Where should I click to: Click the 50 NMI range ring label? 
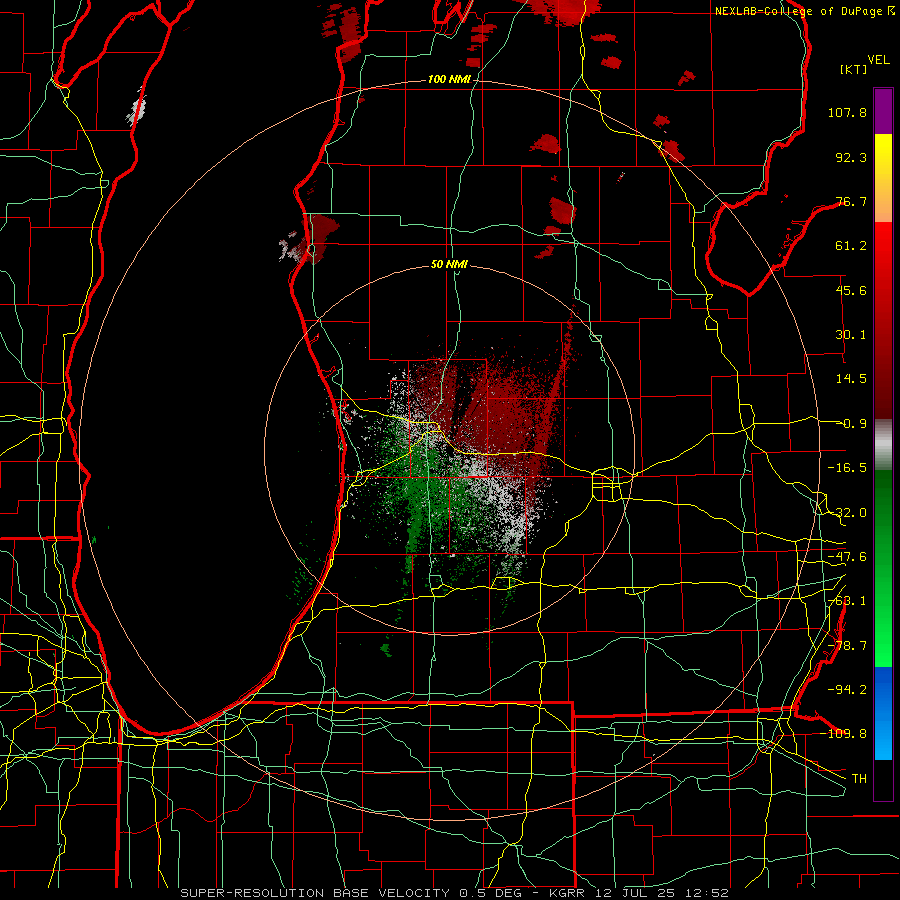pos(449,265)
